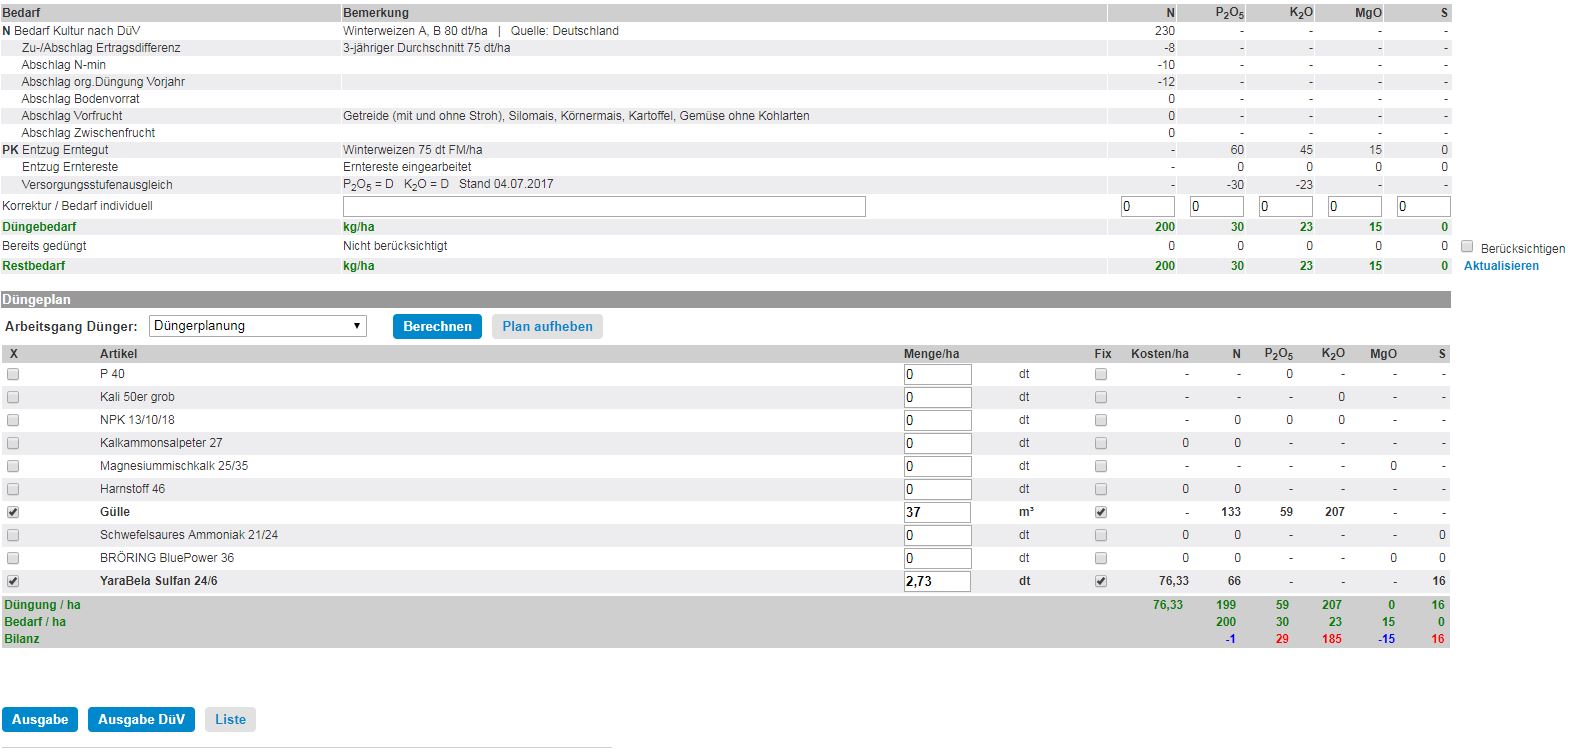Click the Aktualisieren link
This screenshot has height=749, width=1580.
pos(1501,266)
